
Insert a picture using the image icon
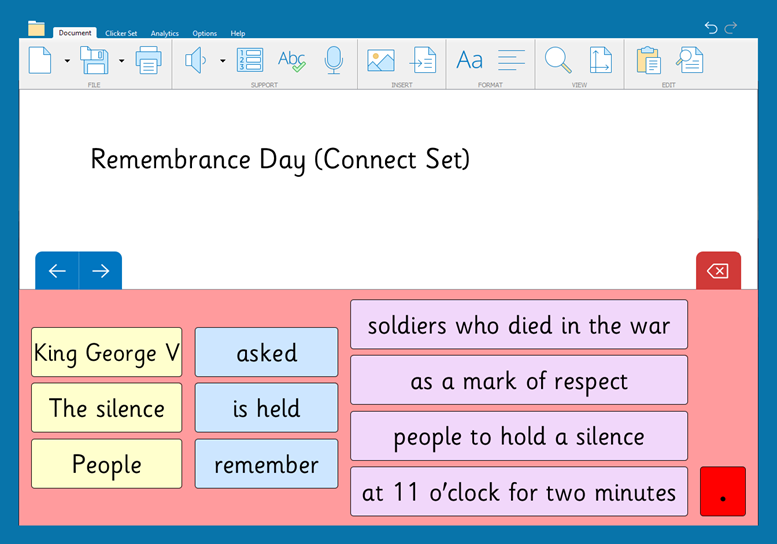[380, 61]
